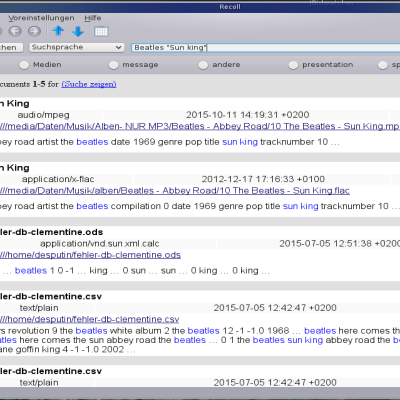Open the fehler-db-clementine.ods link
This screenshot has width=400, height=400.
coord(90,255)
